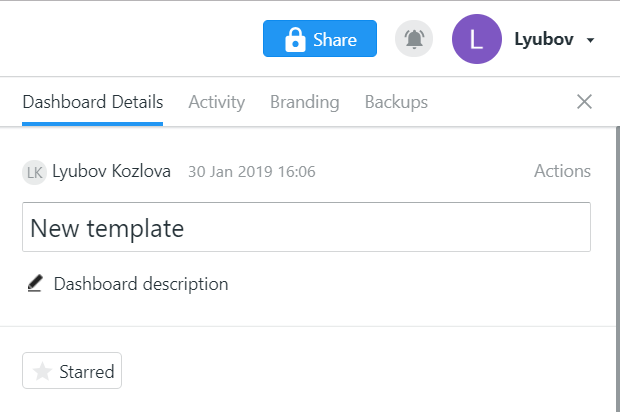The image size is (620, 412).
Task: Open the Backups tab
Action: pyautogui.click(x=396, y=102)
